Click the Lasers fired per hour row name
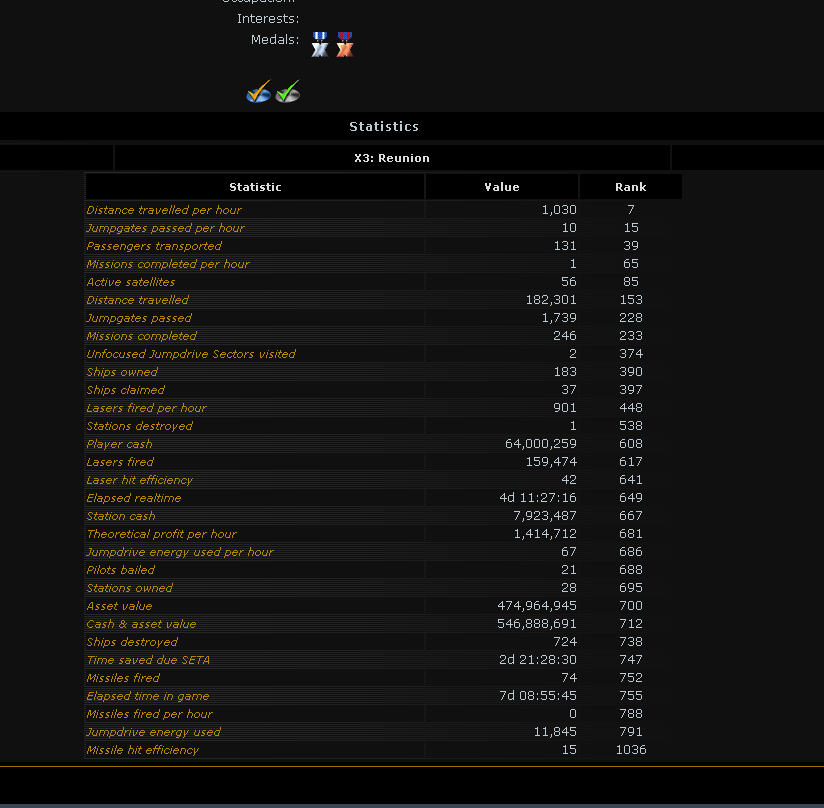 pyautogui.click(x=147, y=408)
